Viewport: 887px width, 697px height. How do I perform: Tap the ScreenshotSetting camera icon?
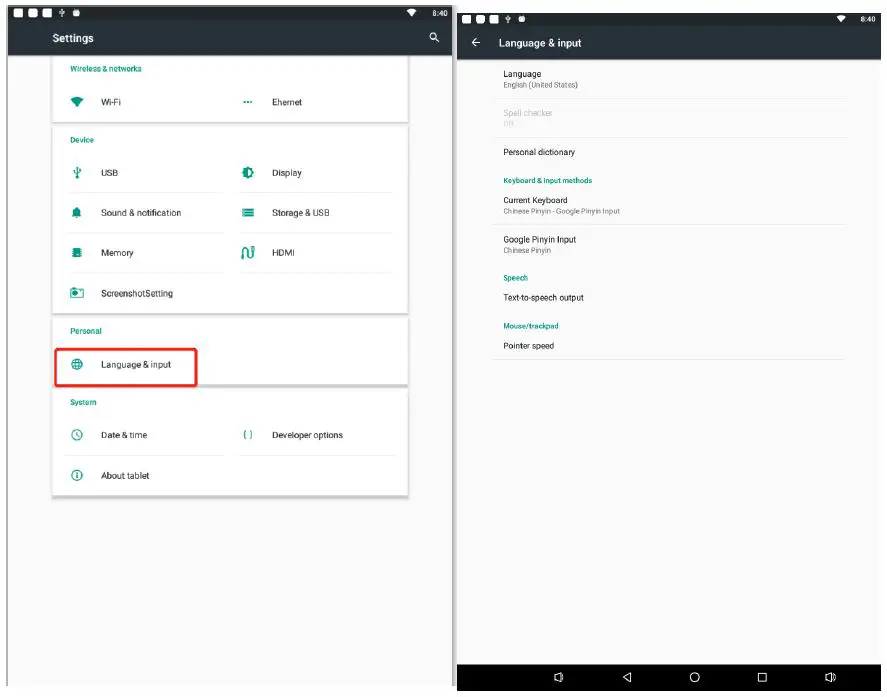click(77, 293)
